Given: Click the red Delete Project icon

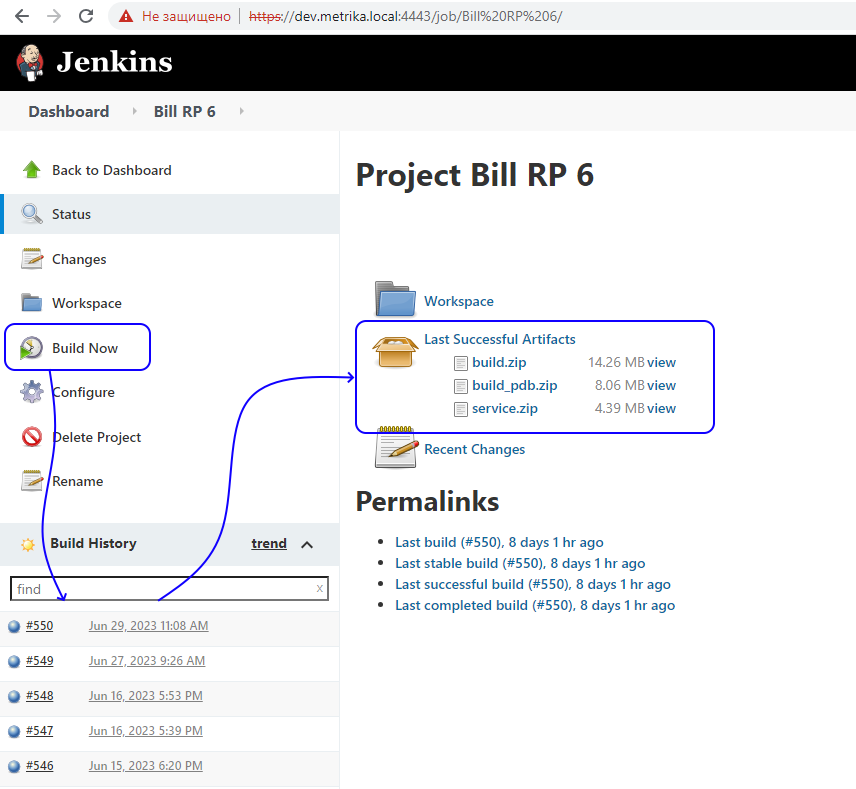Looking at the screenshot, I should (32, 437).
